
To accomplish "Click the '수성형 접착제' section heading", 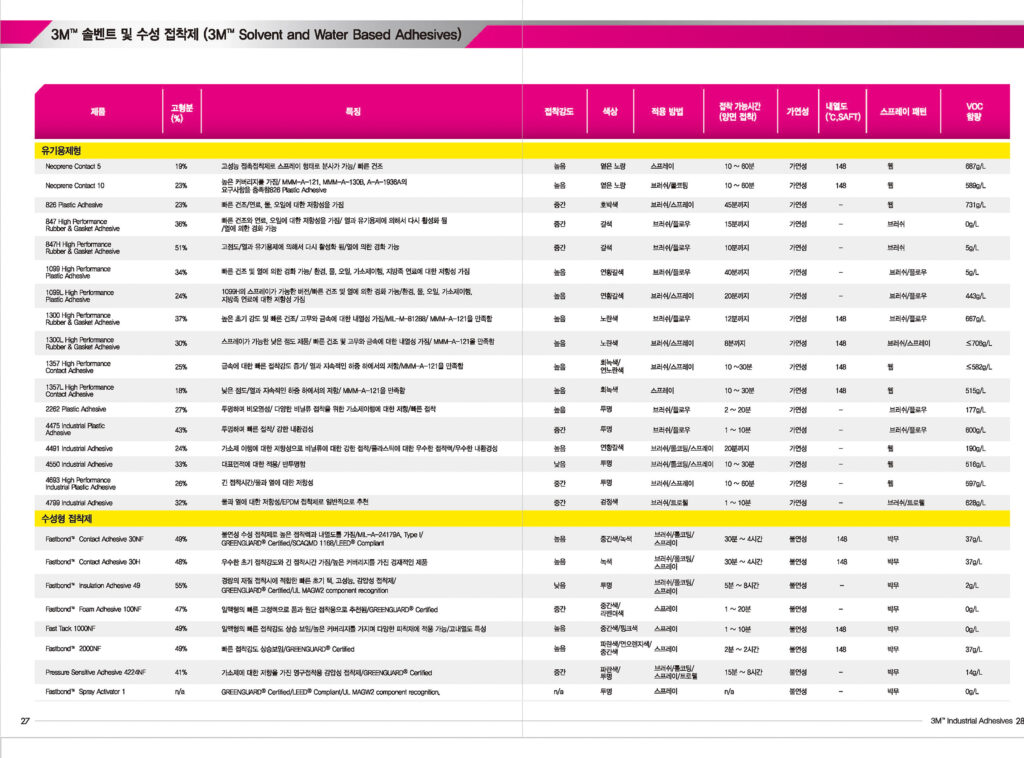I will click(66, 518).
